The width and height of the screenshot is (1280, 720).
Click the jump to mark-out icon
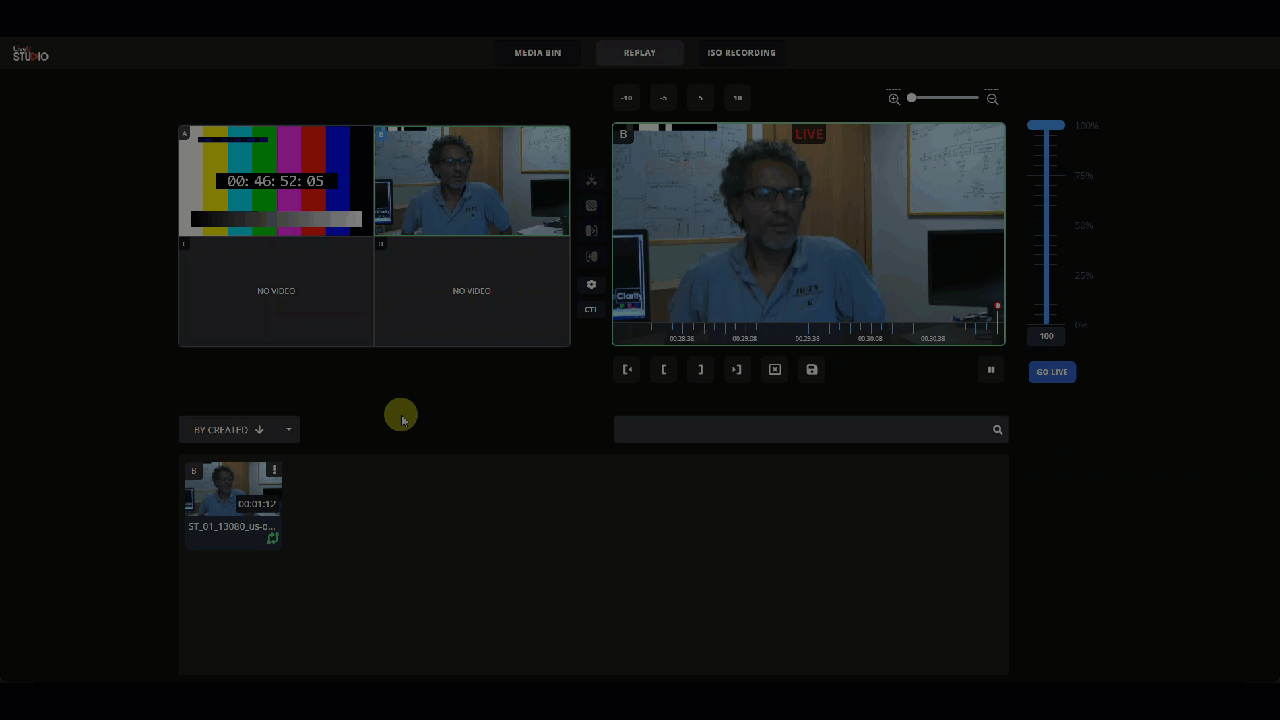pyautogui.click(x=737, y=370)
